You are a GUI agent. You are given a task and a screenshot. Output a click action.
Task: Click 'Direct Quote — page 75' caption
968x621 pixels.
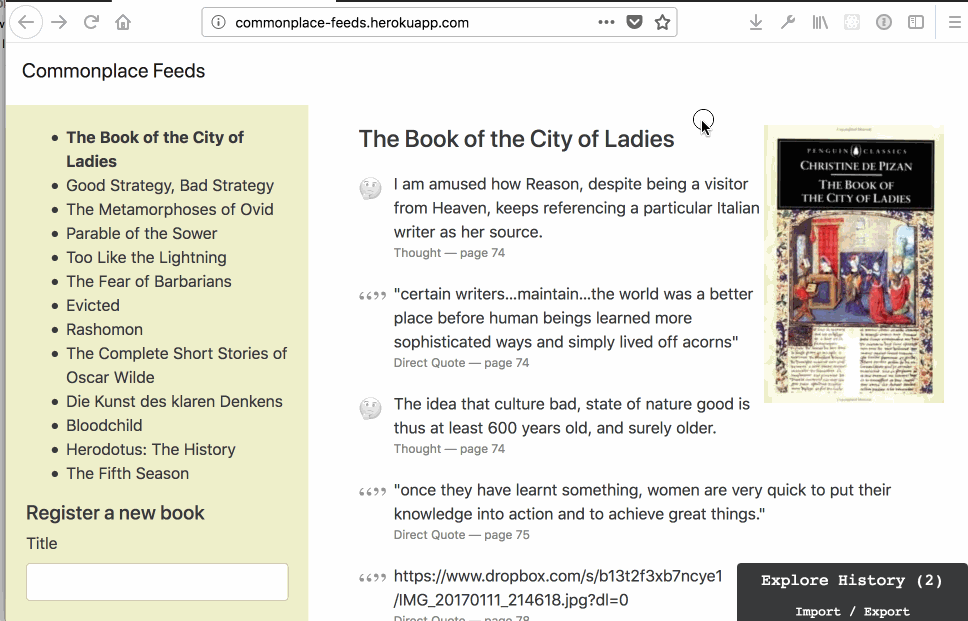(x=462, y=535)
